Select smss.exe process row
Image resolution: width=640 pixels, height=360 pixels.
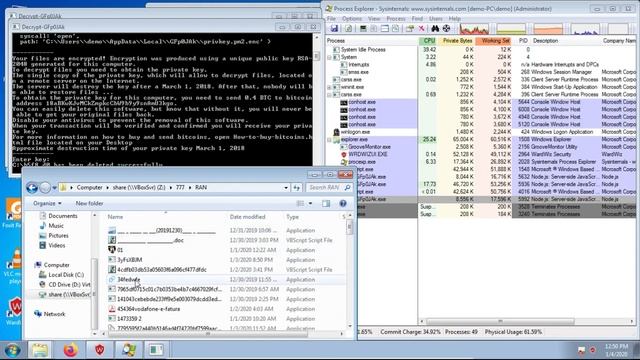480,72
